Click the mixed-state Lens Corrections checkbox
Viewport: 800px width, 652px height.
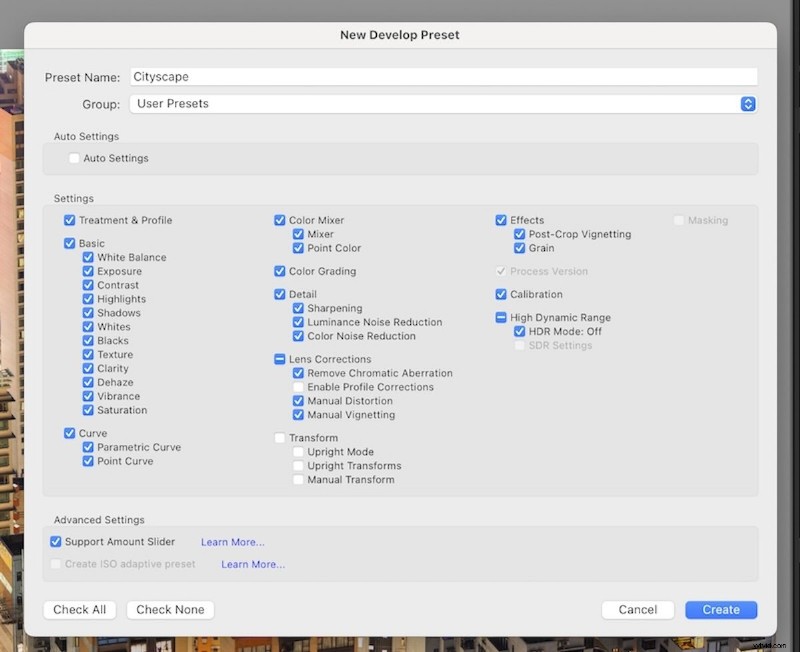pos(280,359)
